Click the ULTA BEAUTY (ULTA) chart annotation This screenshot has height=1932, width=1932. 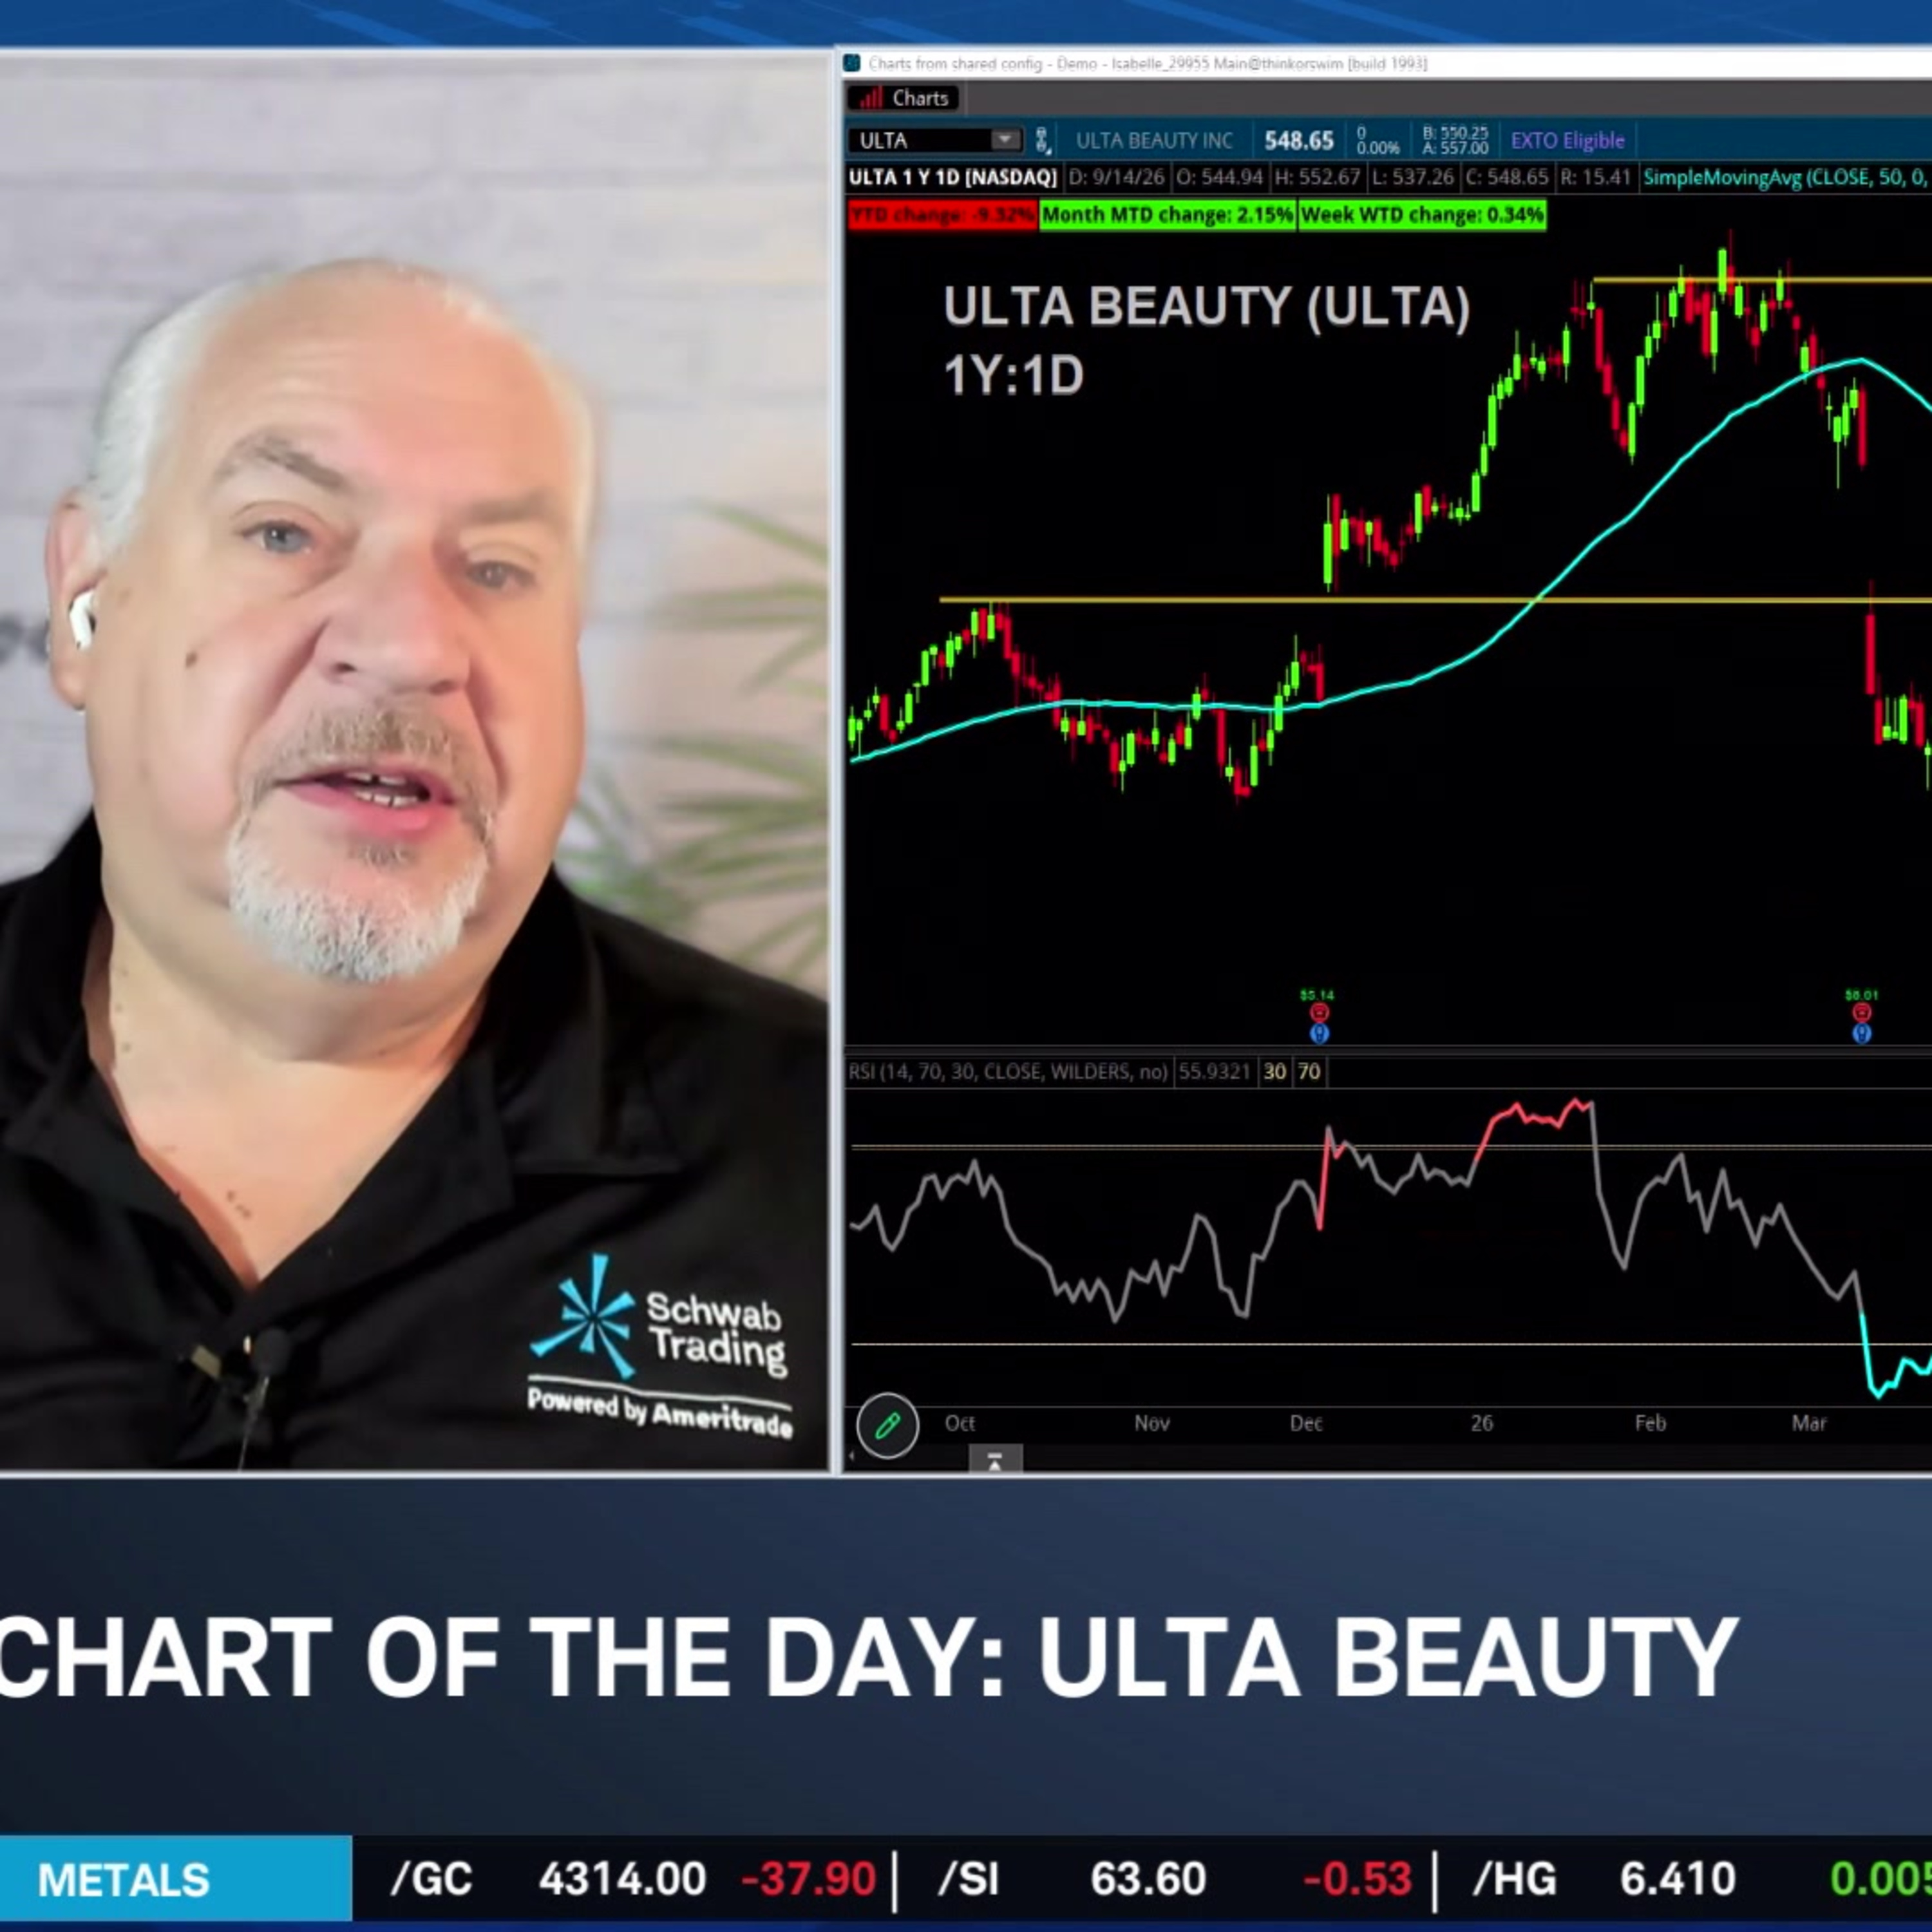point(1206,307)
